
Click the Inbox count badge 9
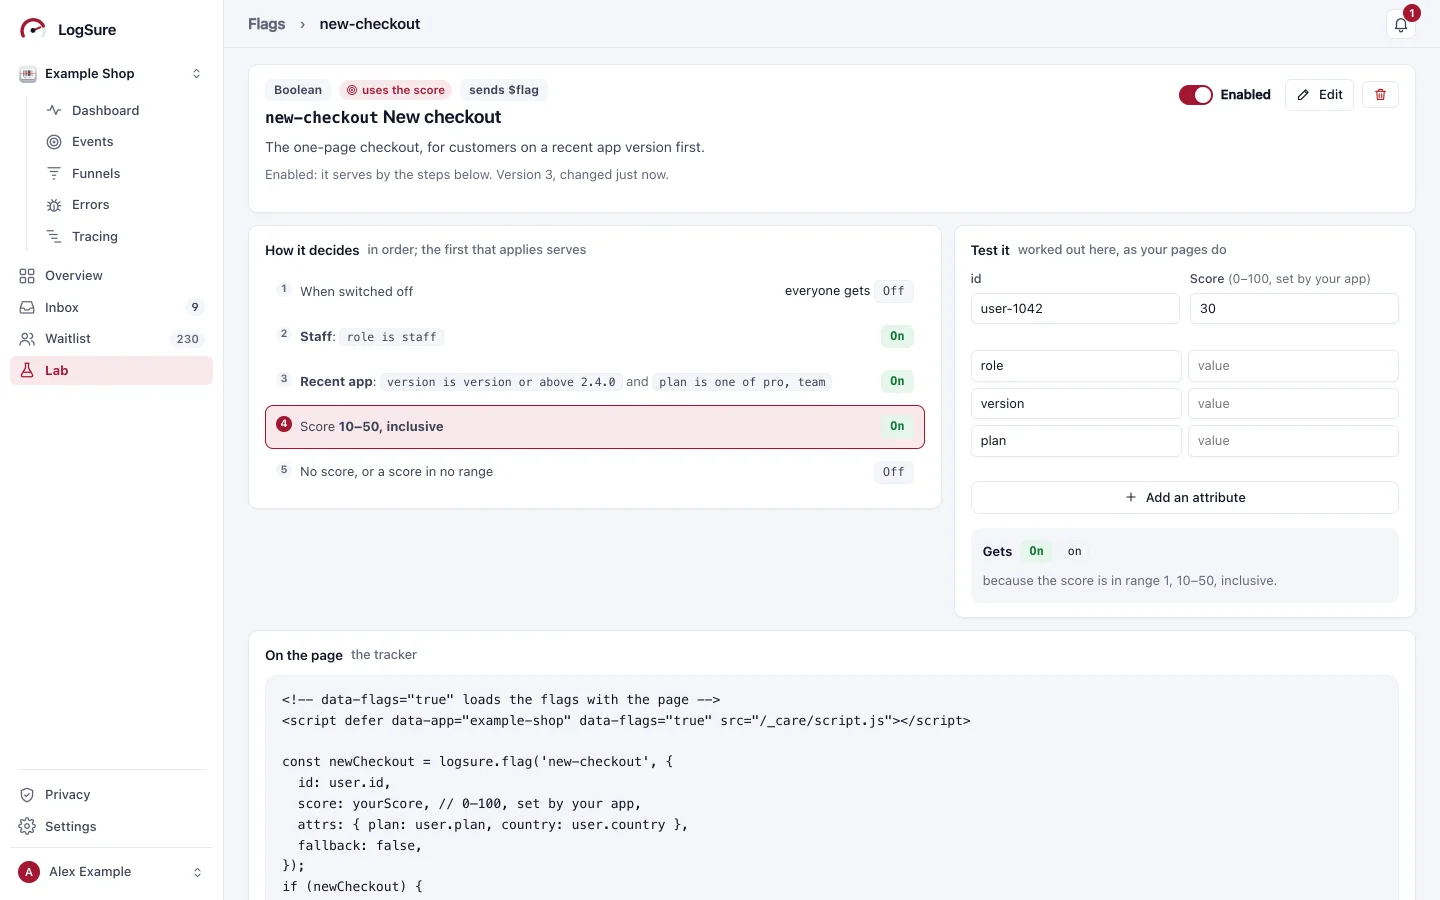tap(195, 307)
